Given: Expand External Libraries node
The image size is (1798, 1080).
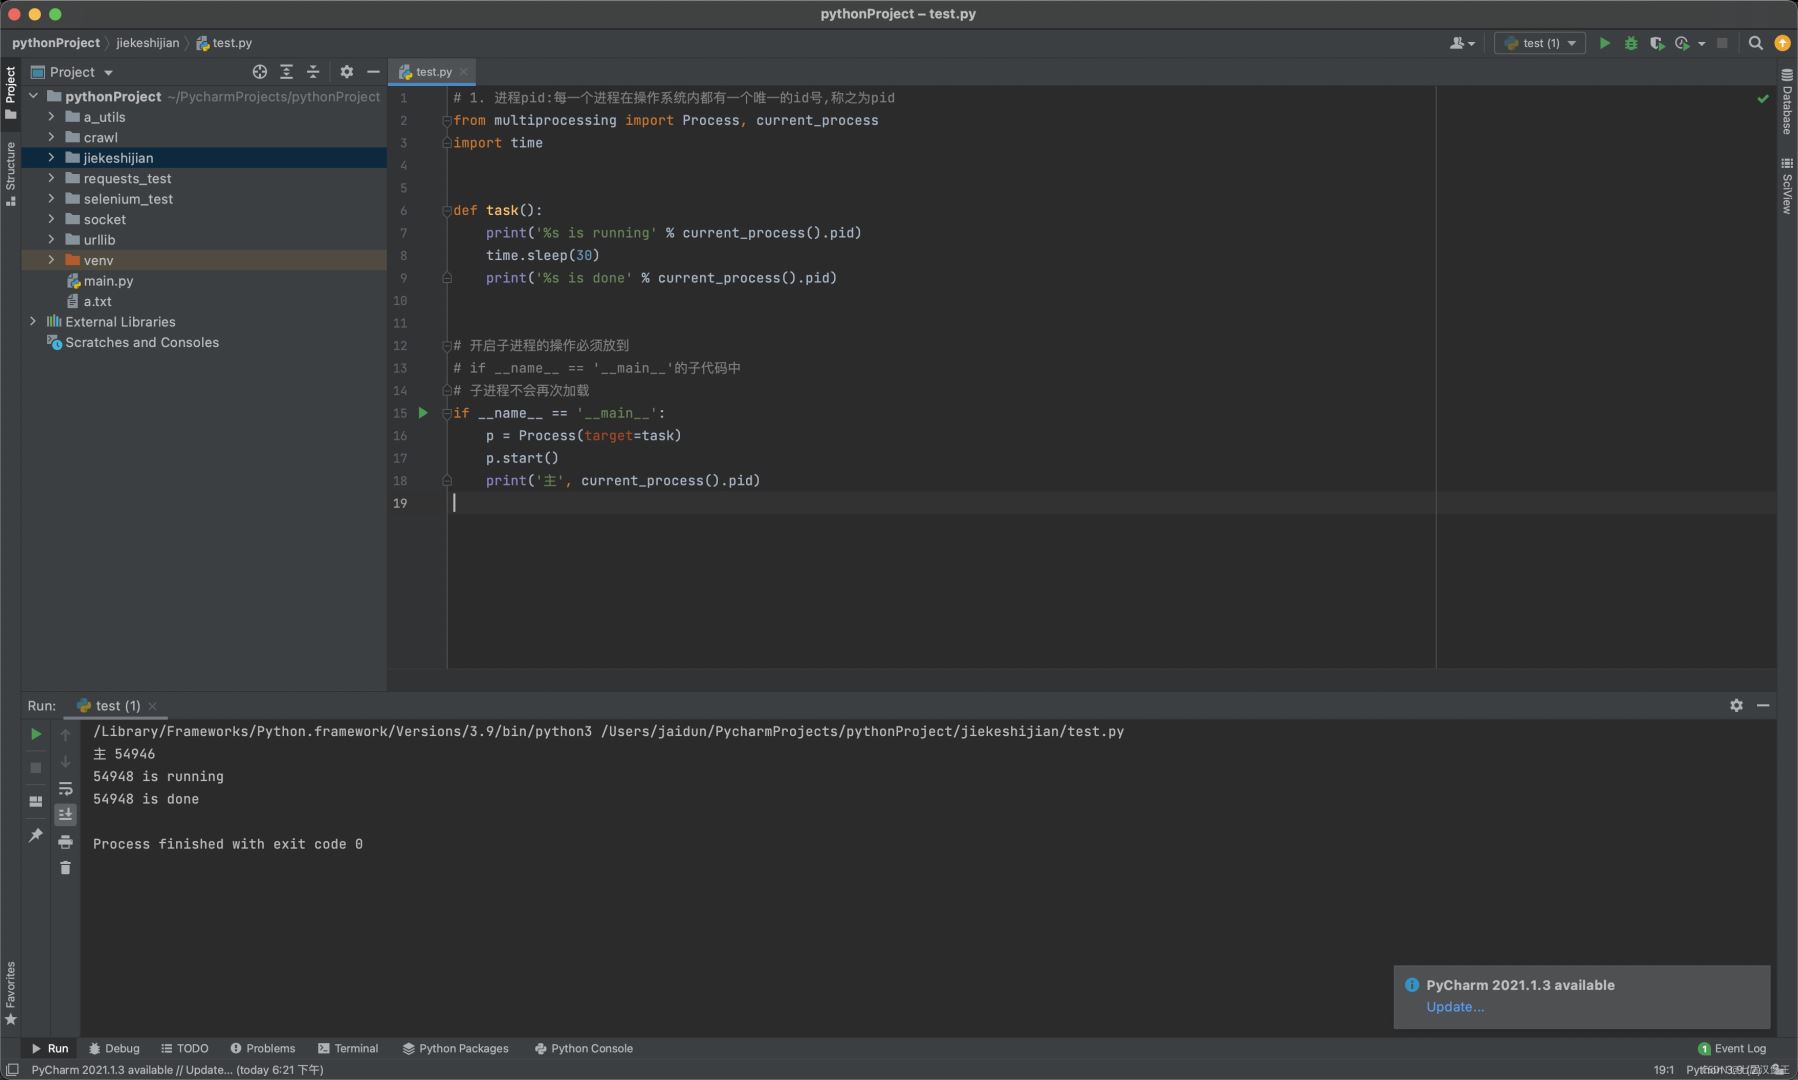Looking at the screenshot, I should click(x=33, y=322).
